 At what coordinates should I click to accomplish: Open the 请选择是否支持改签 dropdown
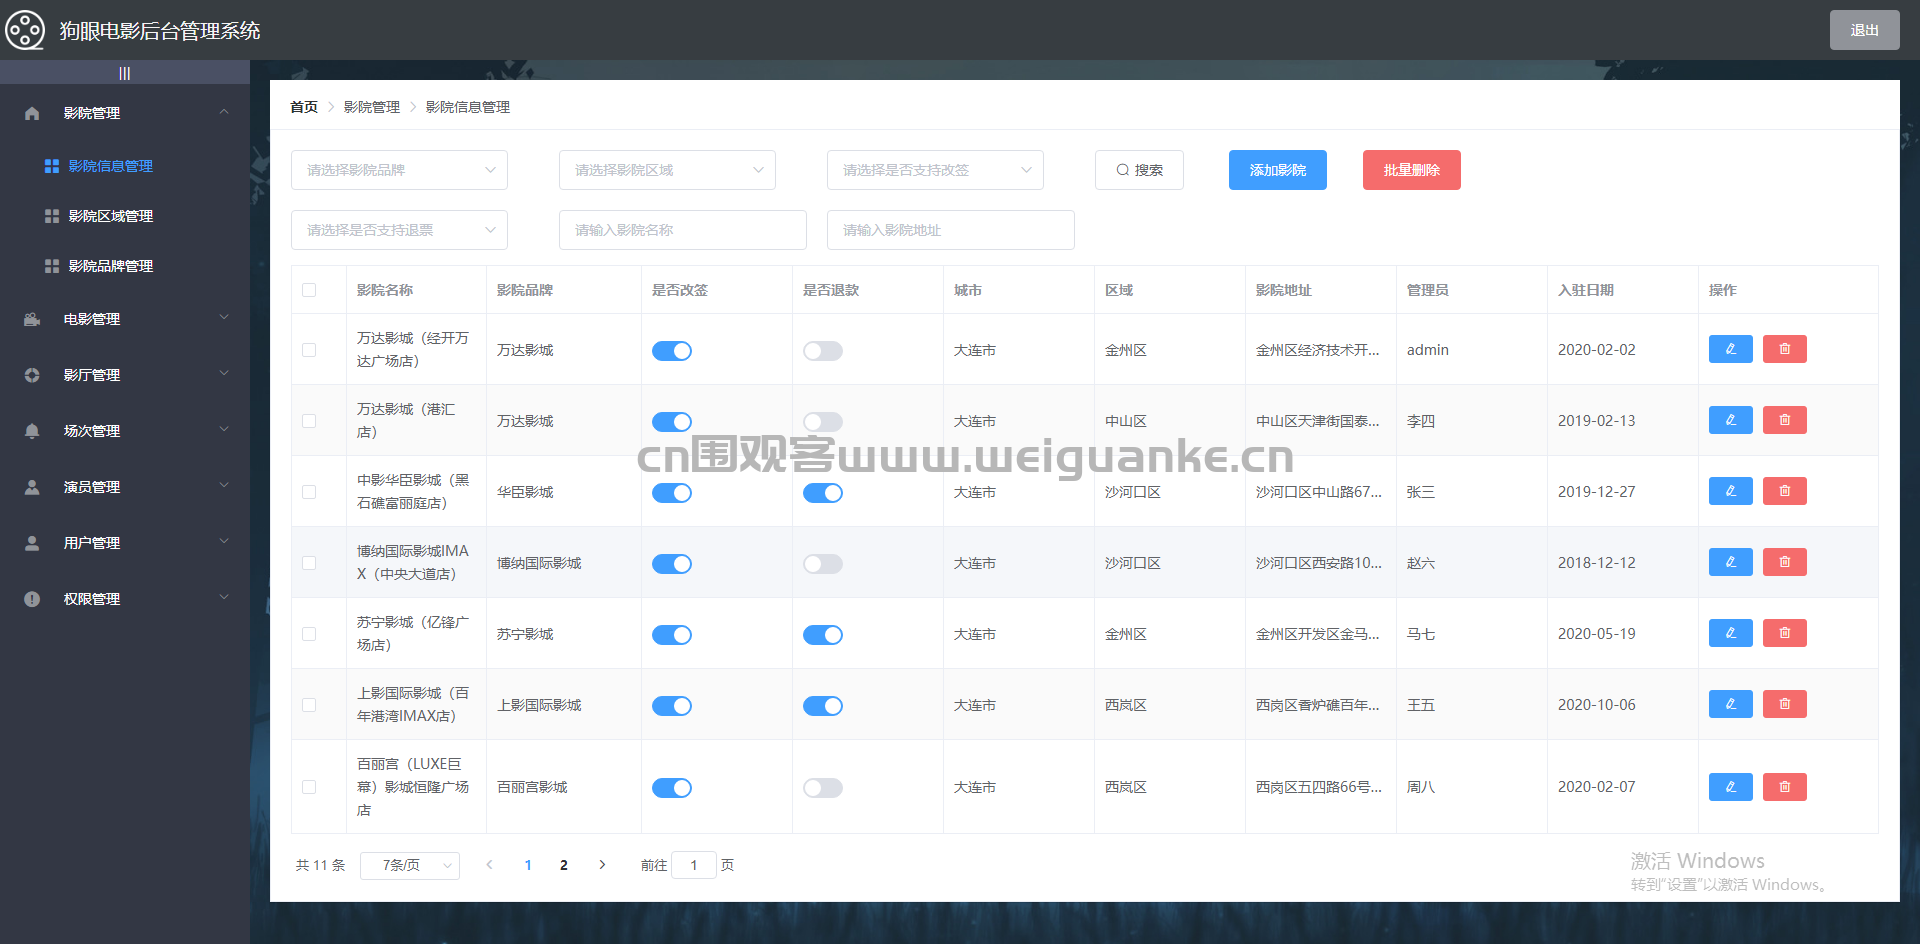point(935,170)
